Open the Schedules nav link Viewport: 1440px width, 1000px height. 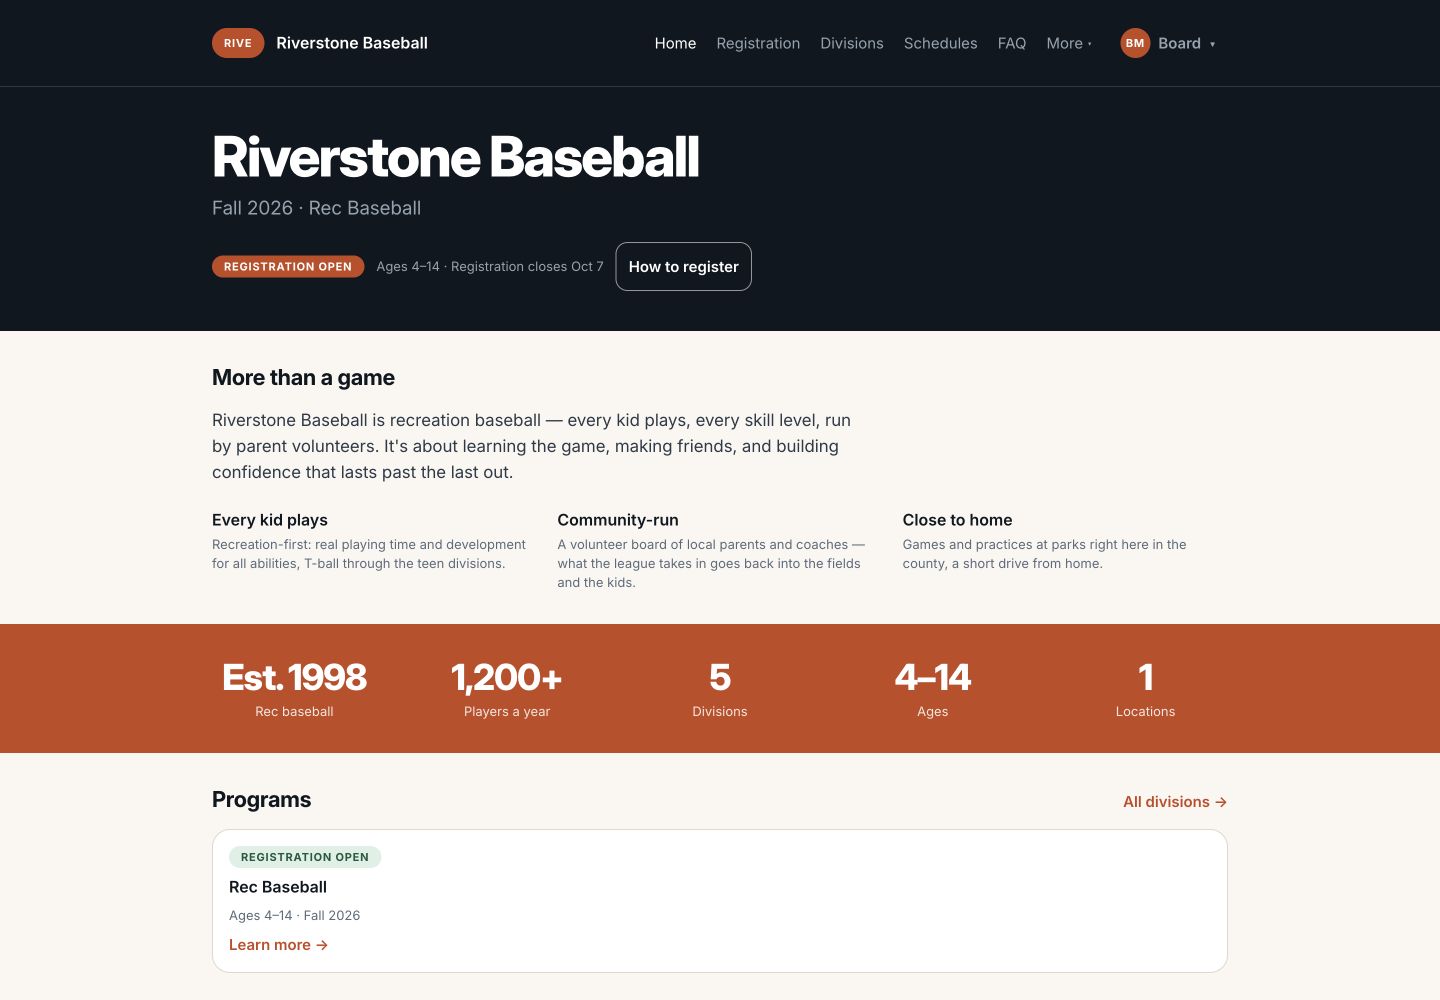[940, 43]
